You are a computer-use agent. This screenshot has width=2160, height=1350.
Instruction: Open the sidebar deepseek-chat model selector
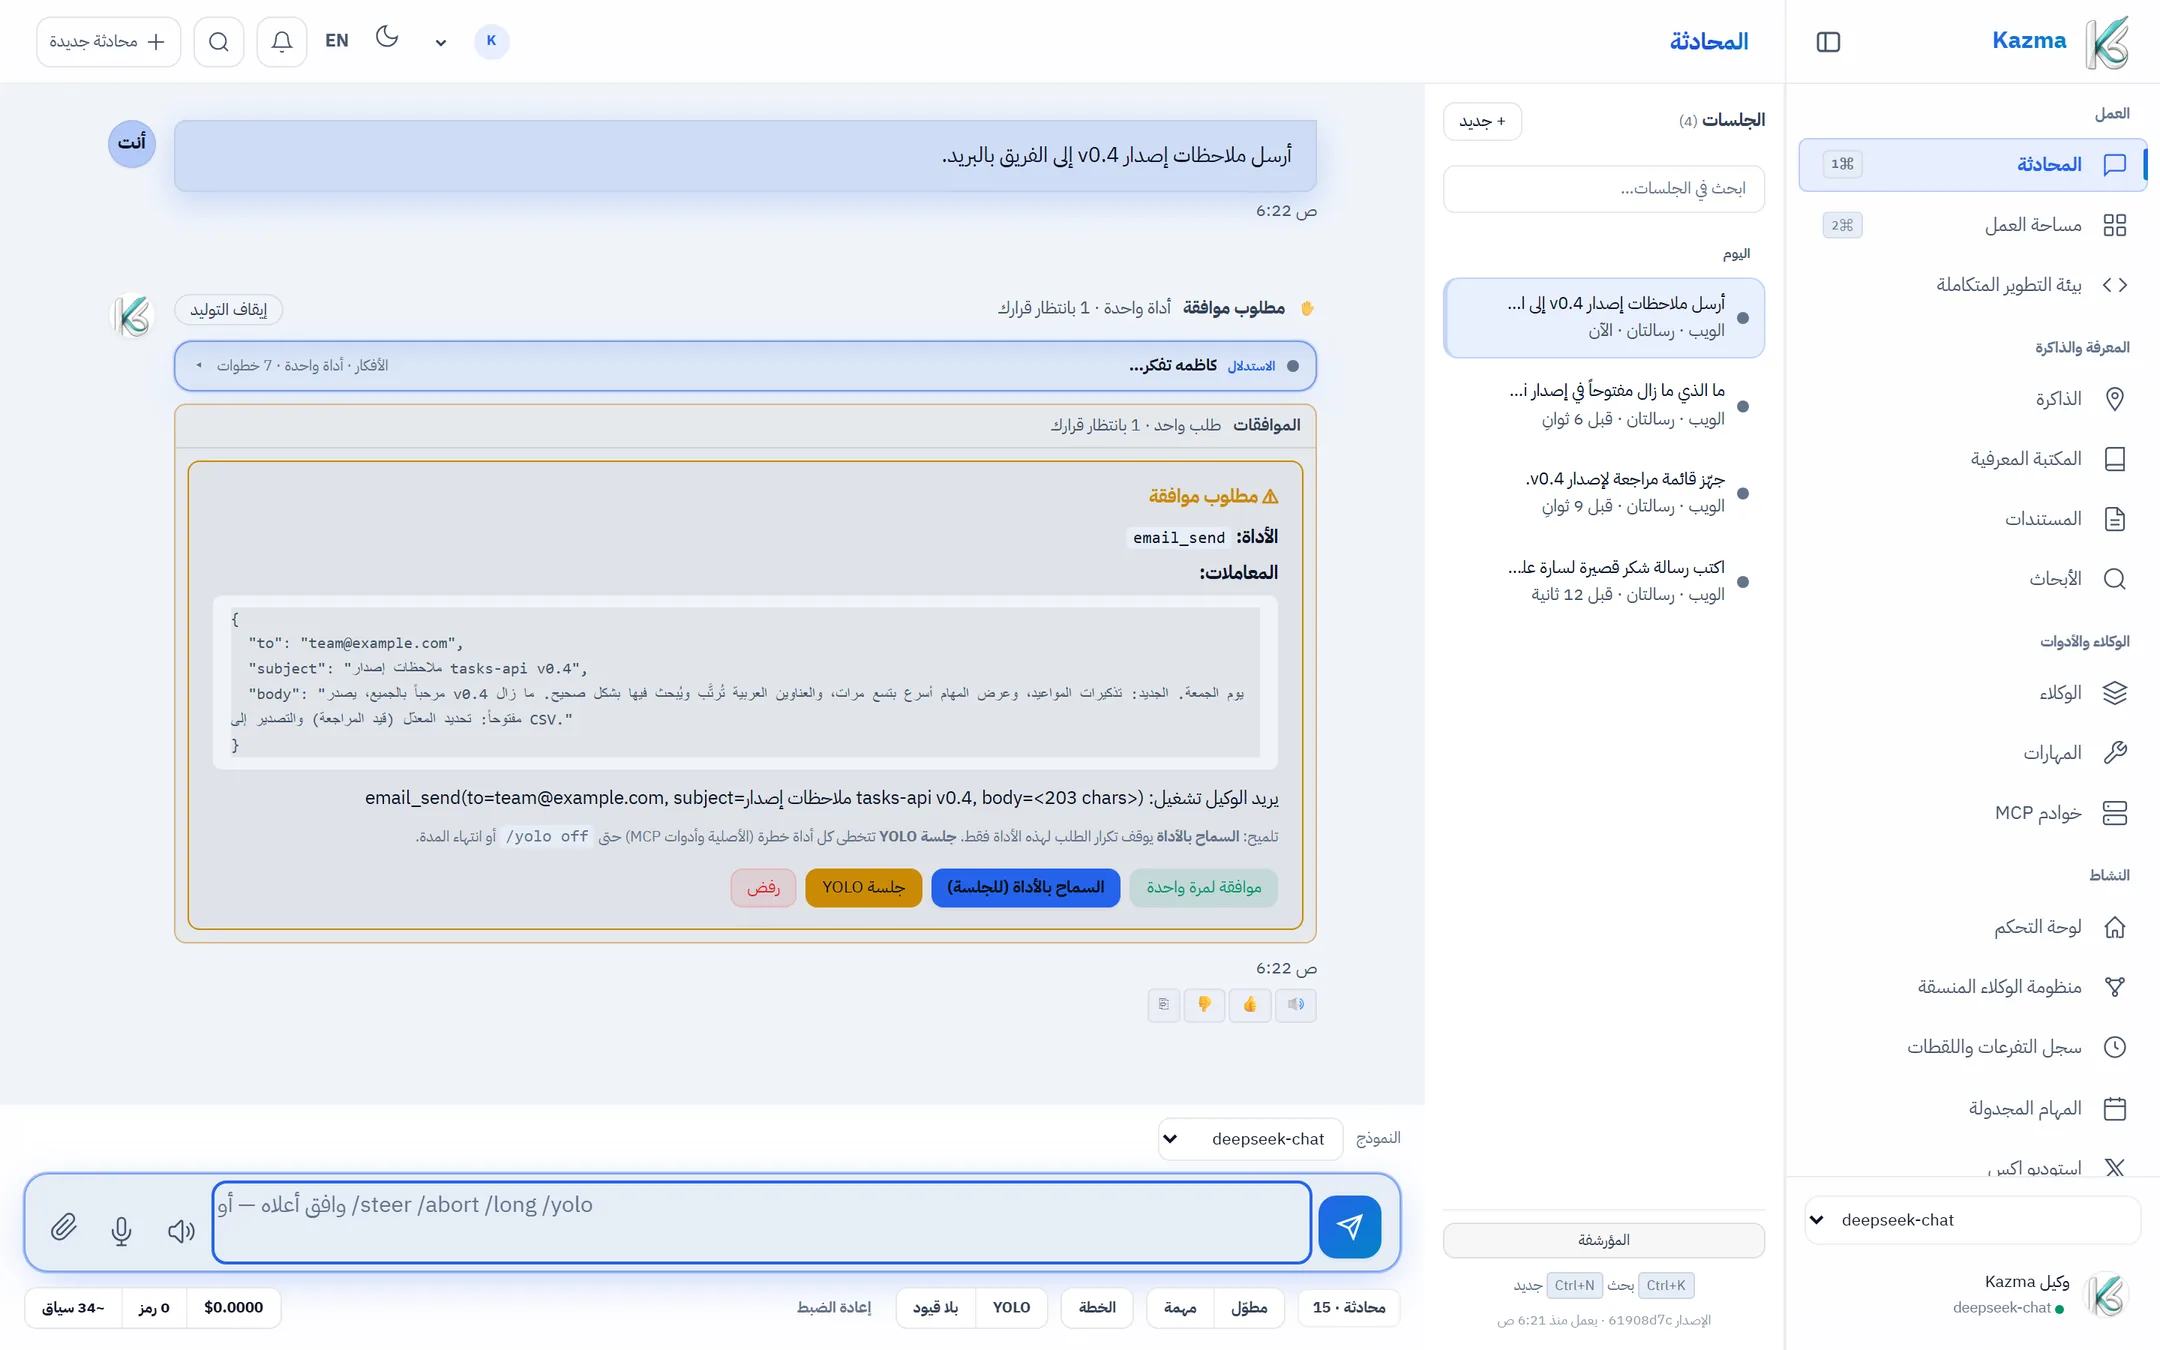(x=1972, y=1220)
